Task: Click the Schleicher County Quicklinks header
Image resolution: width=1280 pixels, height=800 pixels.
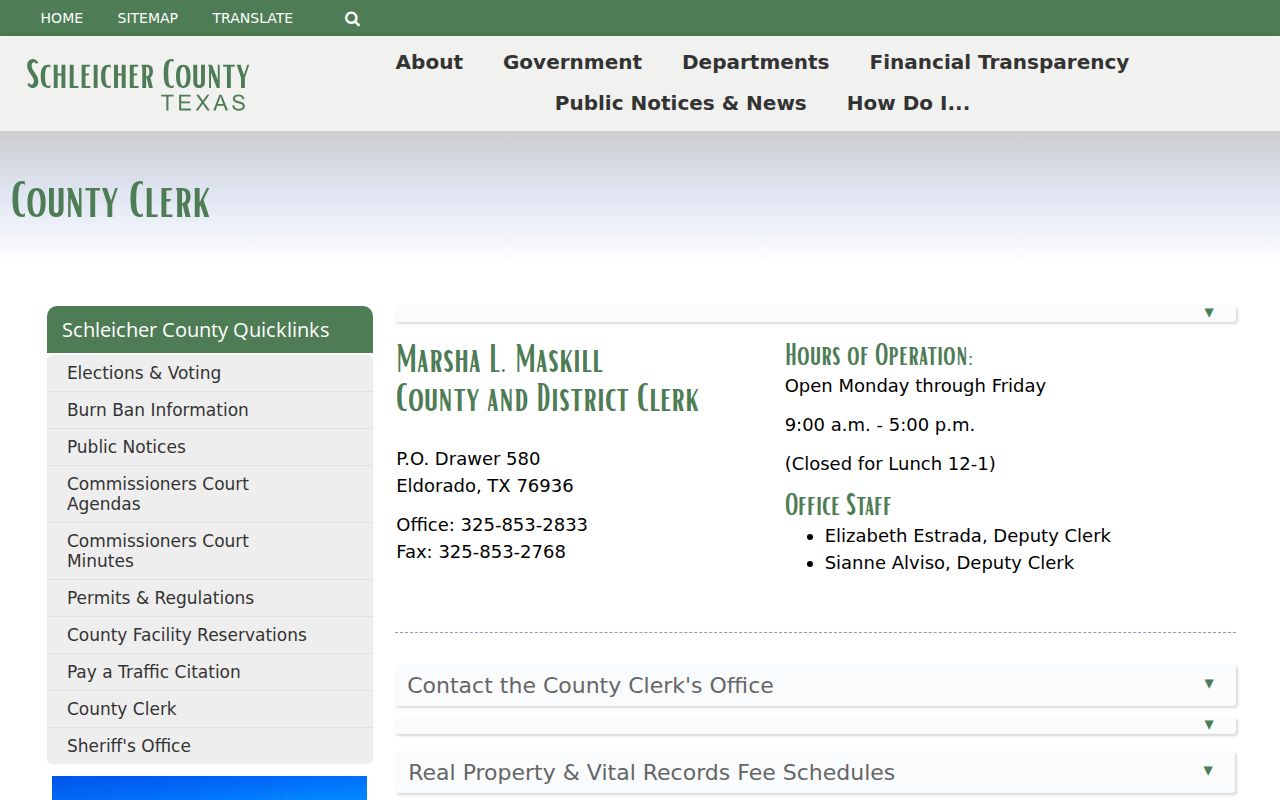Action: 210,330
